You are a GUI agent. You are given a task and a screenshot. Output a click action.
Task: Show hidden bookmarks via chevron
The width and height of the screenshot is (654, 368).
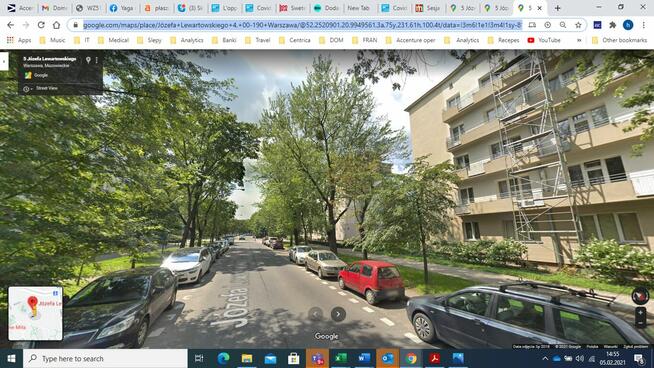point(579,40)
